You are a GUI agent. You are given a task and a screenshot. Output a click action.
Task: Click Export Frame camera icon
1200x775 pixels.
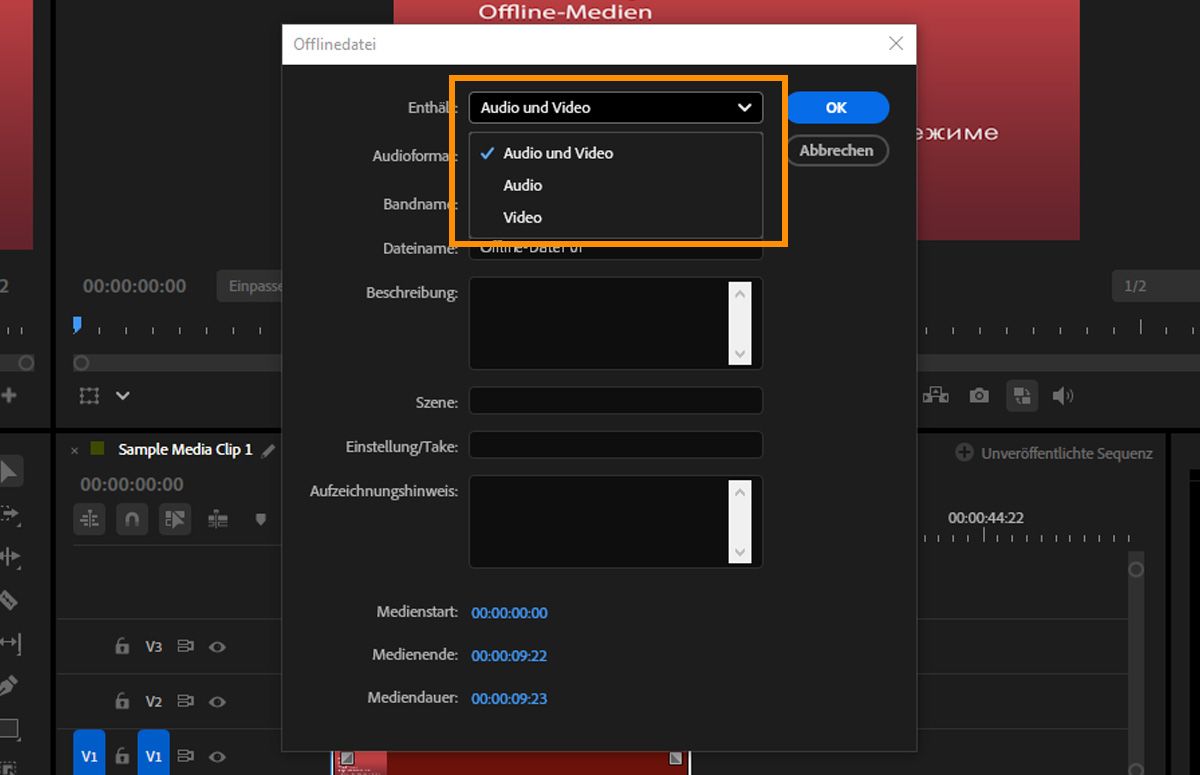pos(979,396)
